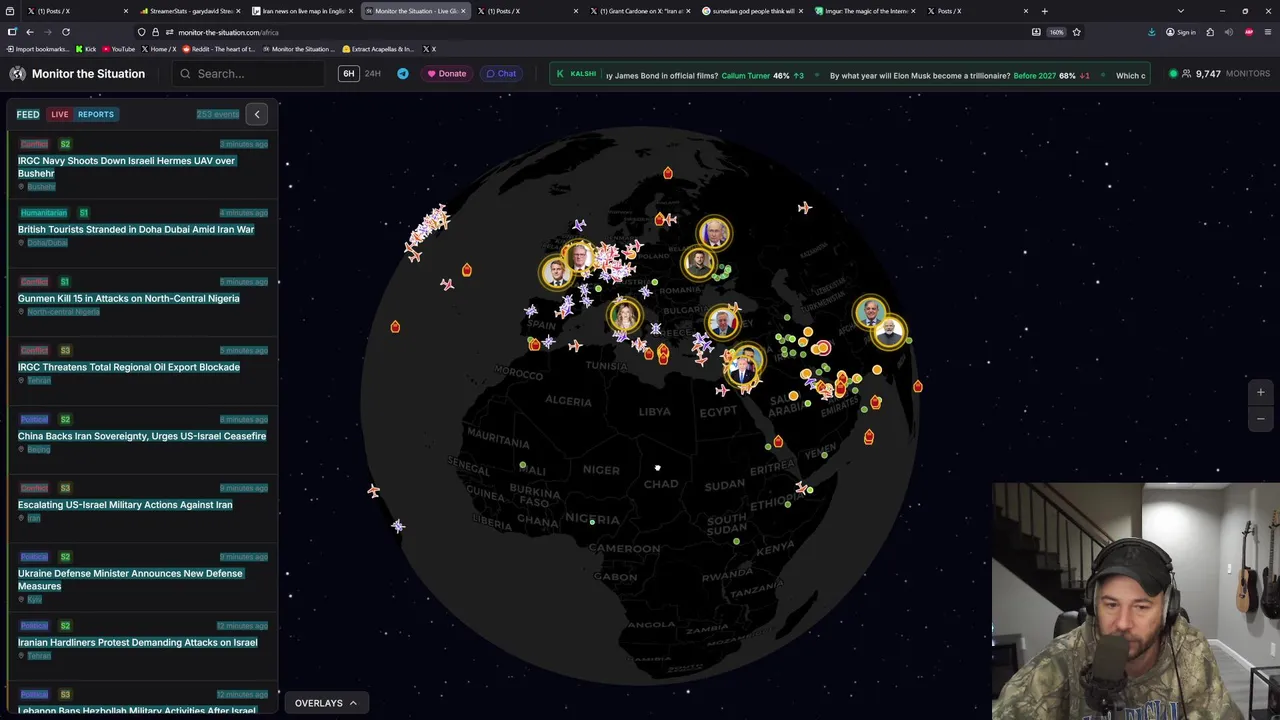Switch to the Imgur browser tab

tap(864, 11)
